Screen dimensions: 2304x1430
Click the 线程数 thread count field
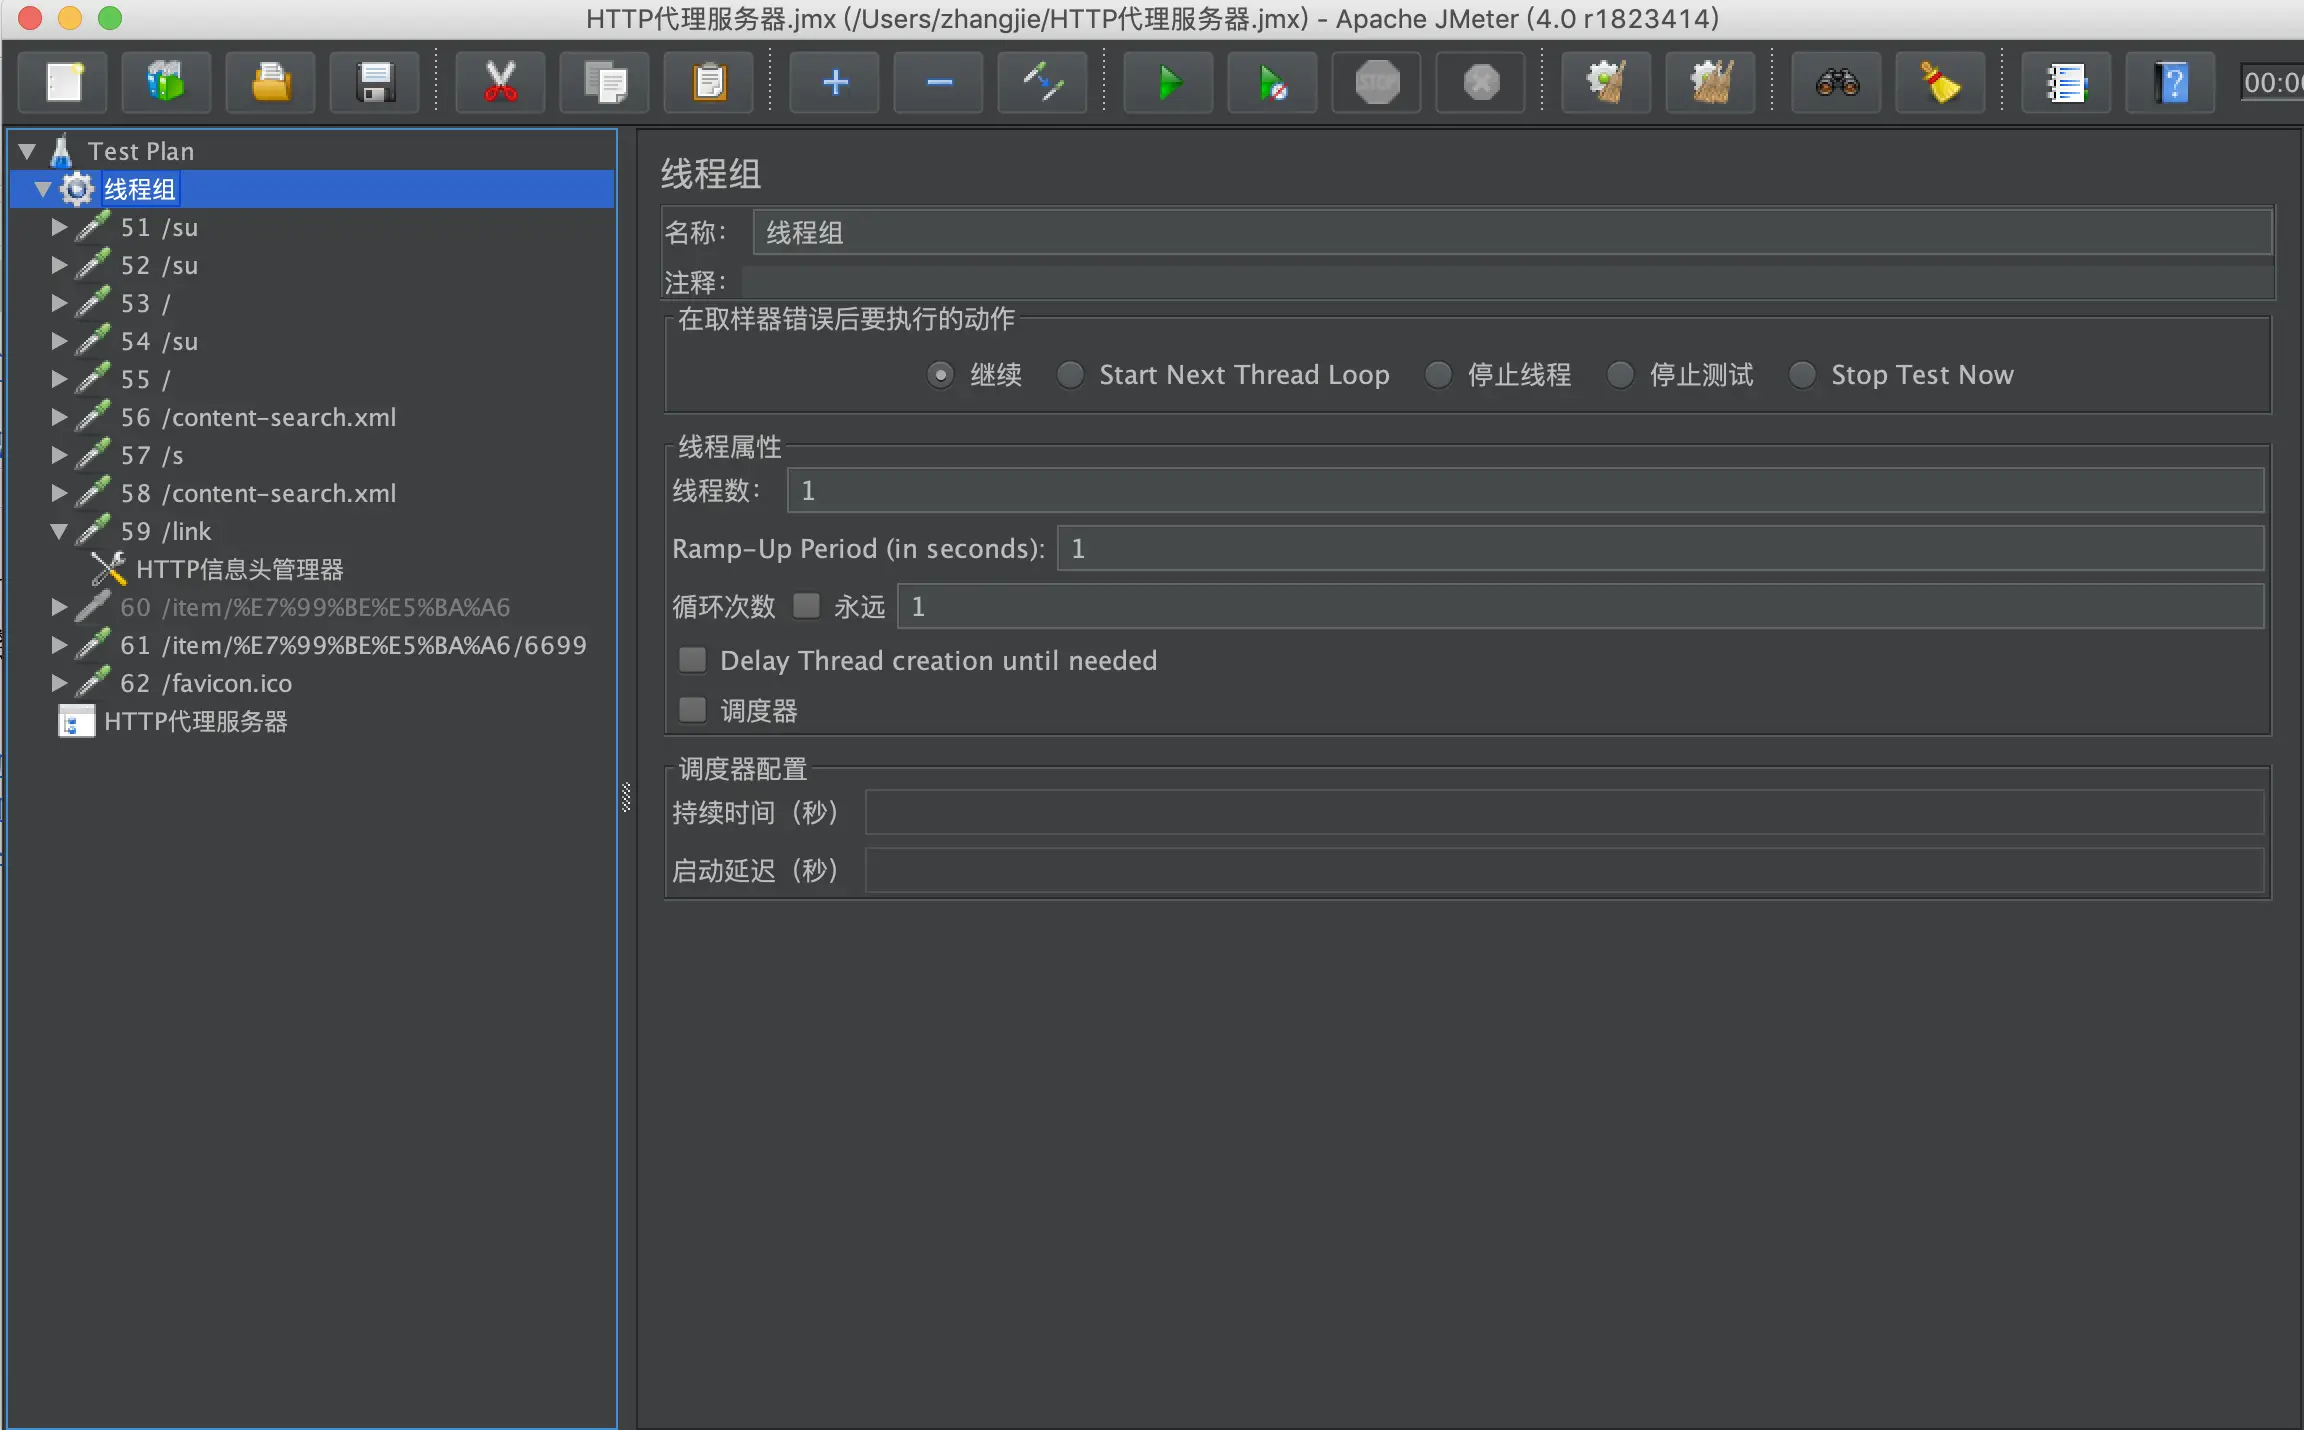coord(1524,490)
